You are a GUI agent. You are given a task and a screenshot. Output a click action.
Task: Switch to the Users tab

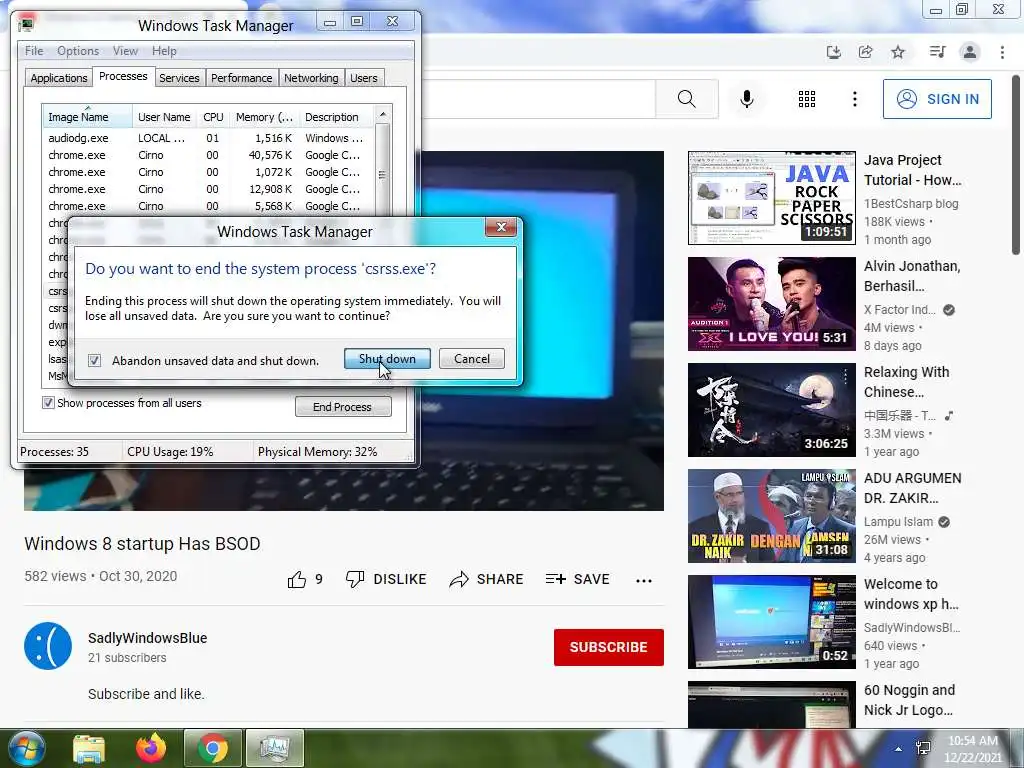point(364,78)
